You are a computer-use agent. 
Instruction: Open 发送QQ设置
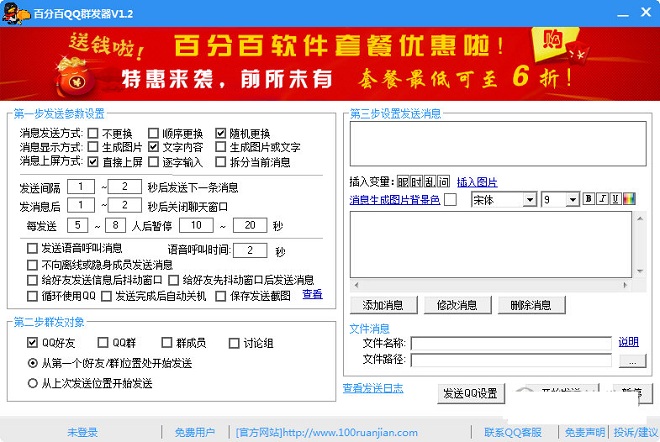[471, 393]
